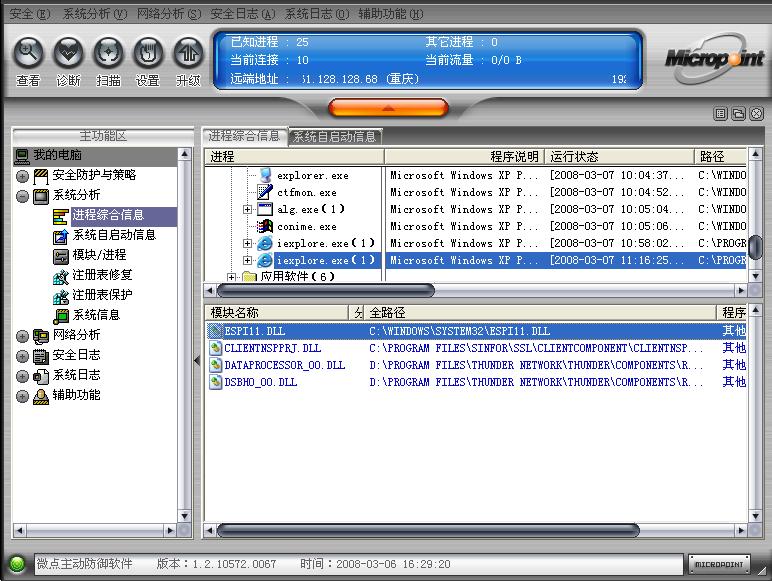Click the 扫描 scan toolbar icon

pyautogui.click(x=108, y=53)
